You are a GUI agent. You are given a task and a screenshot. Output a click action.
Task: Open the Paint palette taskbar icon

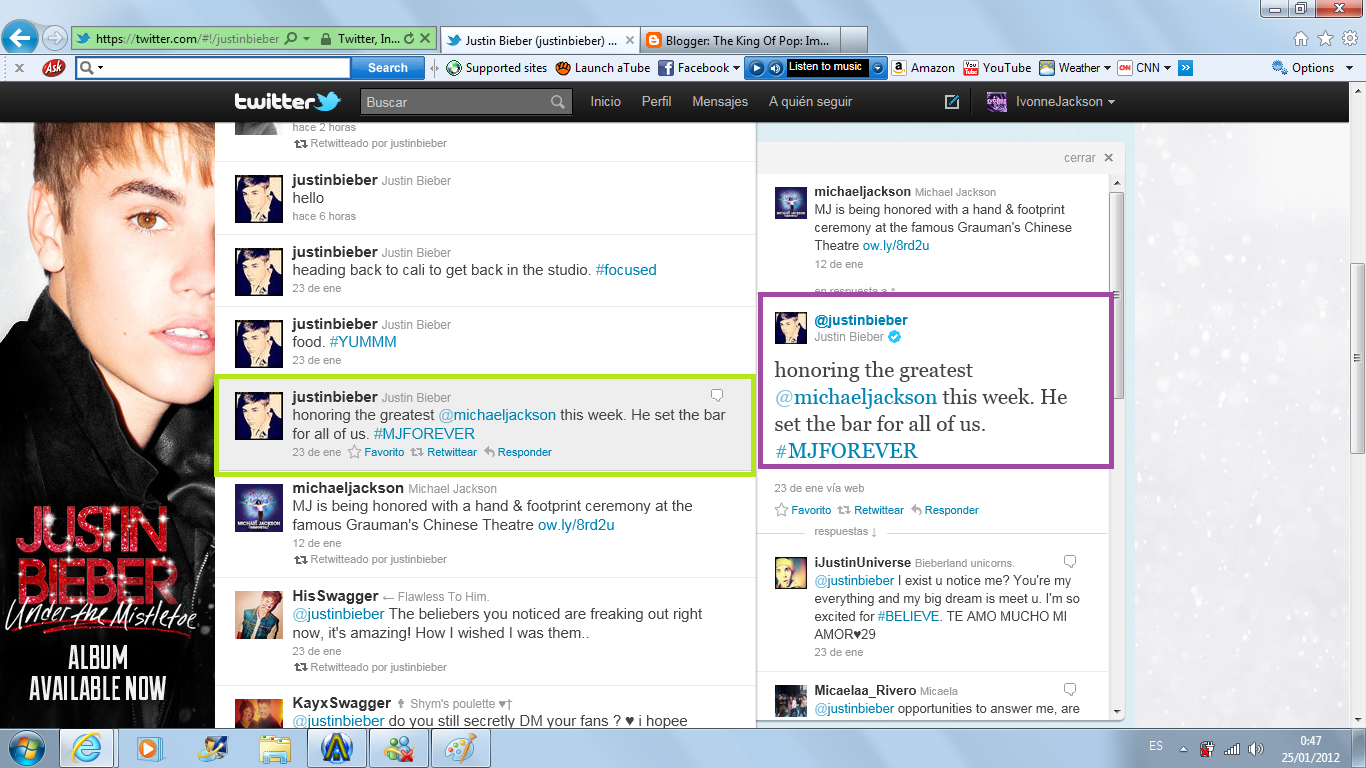[x=460, y=748]
